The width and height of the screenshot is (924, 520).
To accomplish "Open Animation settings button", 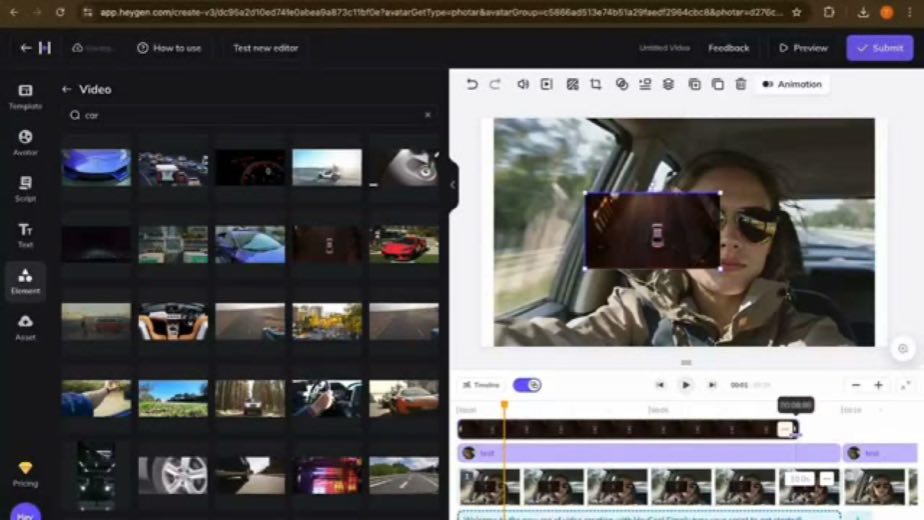I will tap(791, 84).
